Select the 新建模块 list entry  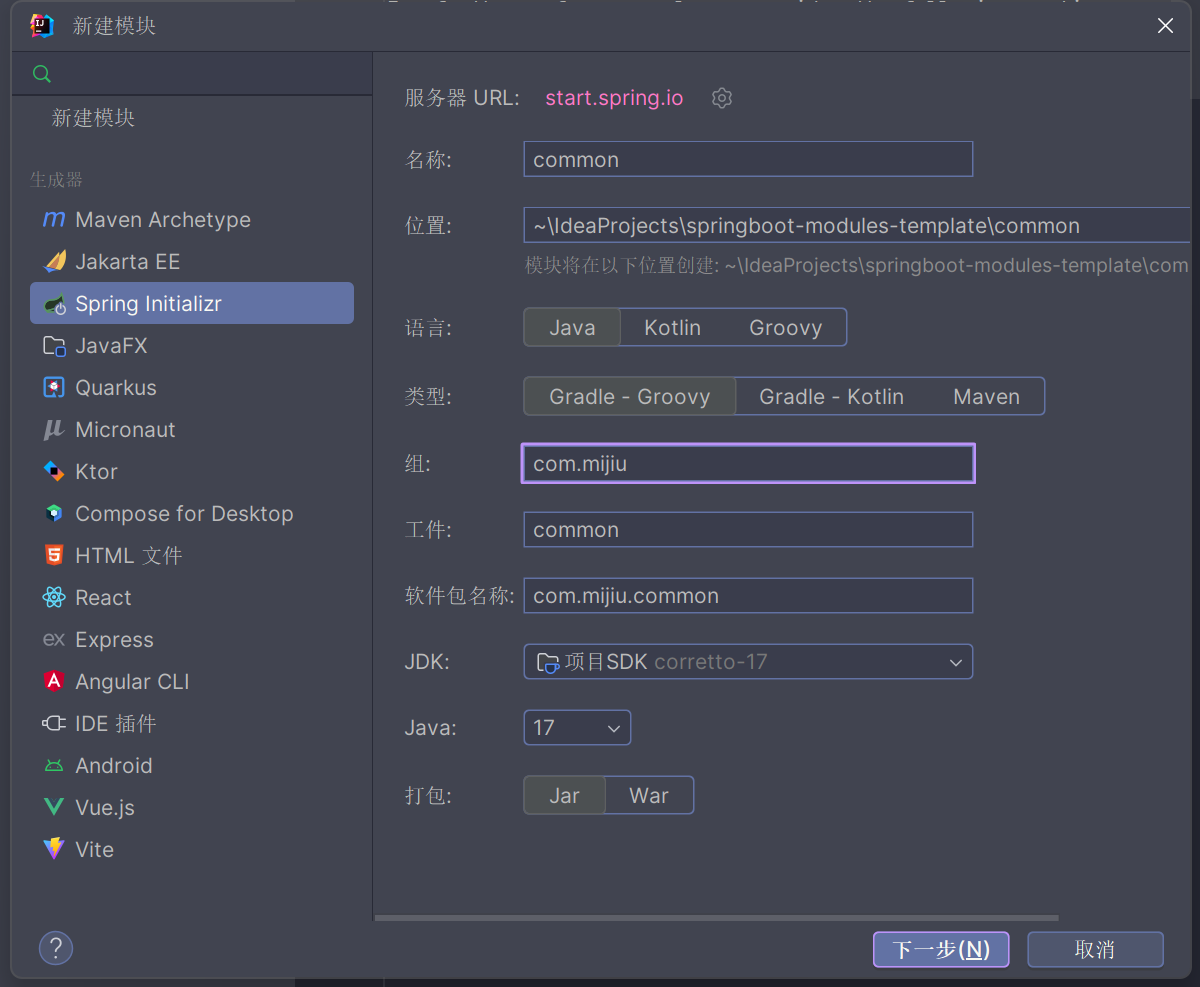click(93, 118)
